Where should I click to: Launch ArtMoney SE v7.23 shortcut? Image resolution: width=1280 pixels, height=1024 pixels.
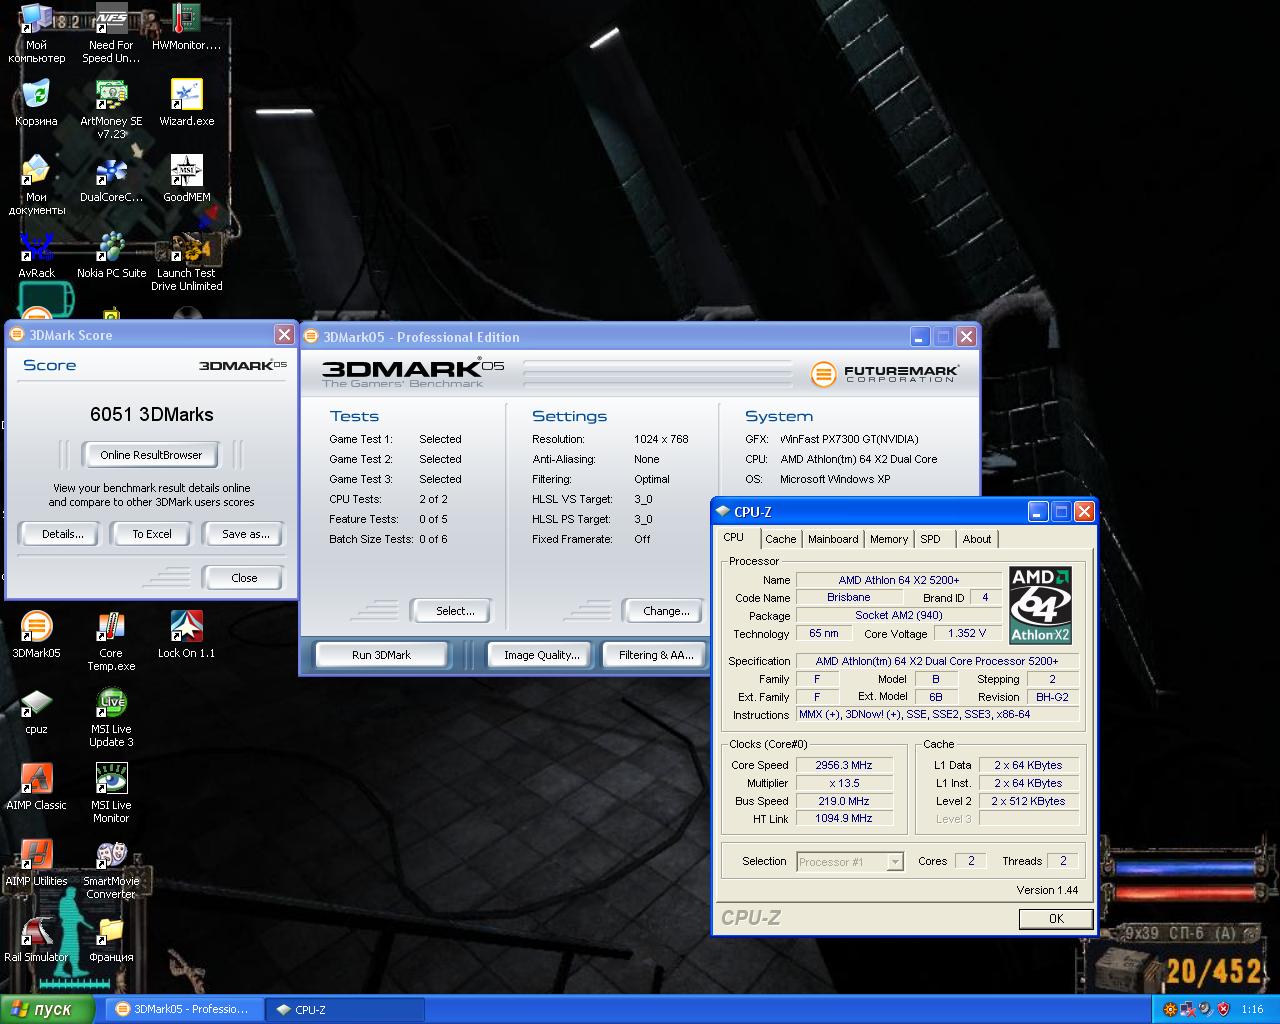tap(111, 110)
